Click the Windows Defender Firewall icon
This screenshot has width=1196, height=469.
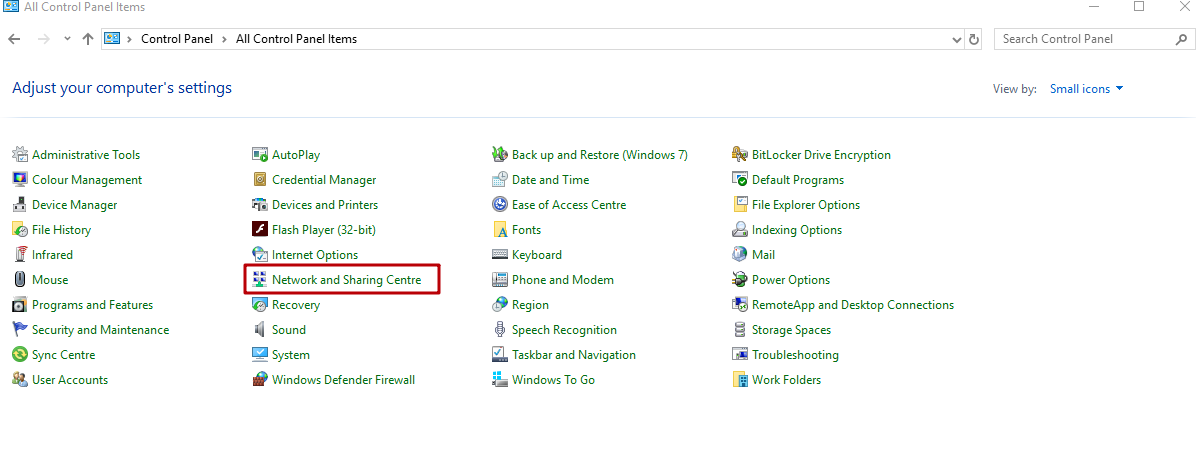point(260,380)
